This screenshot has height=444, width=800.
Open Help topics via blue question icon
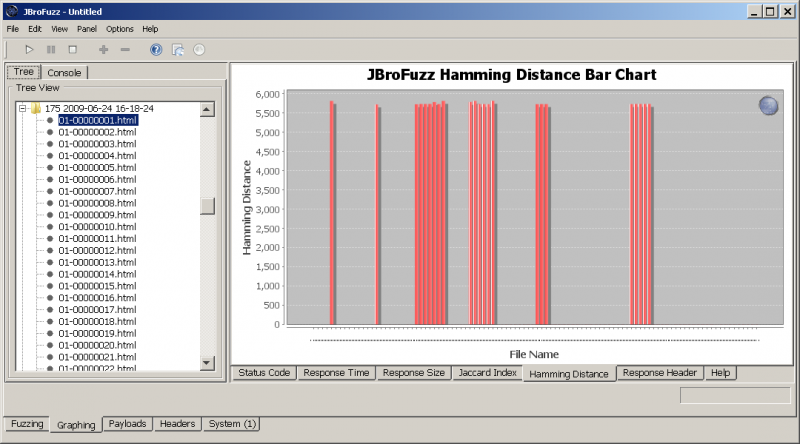coord(156,49)
